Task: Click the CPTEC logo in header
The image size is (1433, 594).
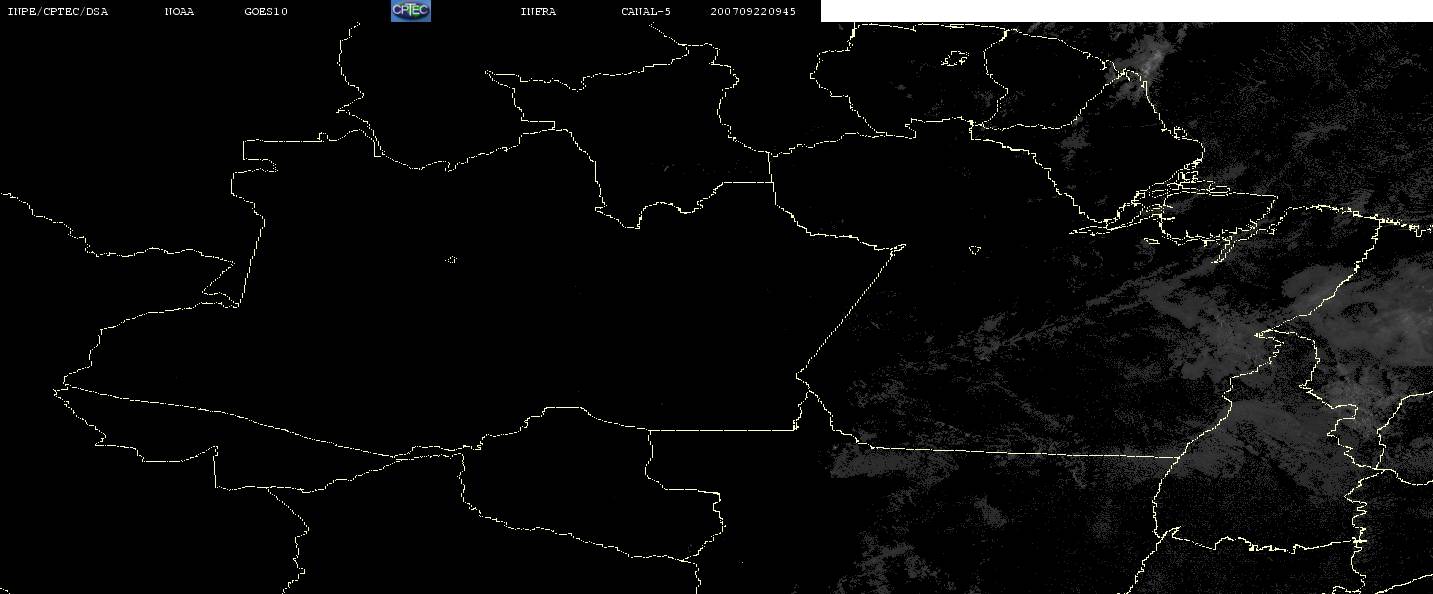Action: click(x=410, y=11)
